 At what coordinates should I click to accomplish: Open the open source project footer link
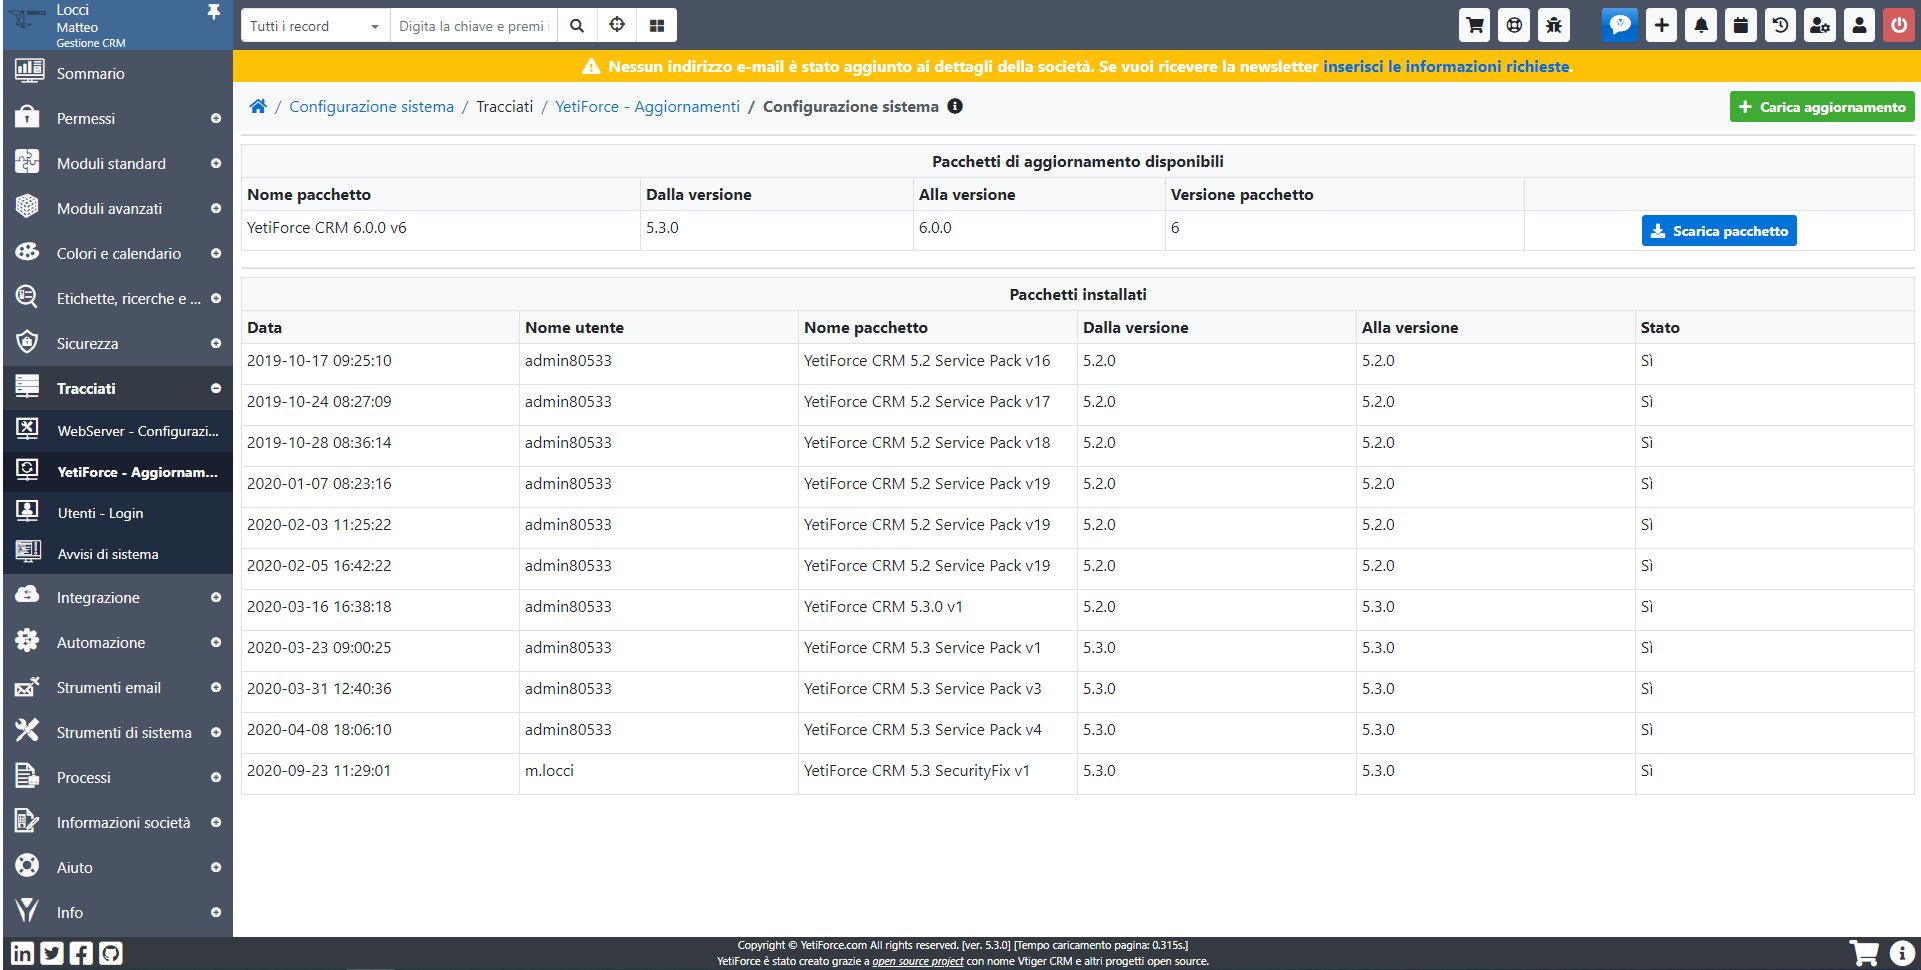[917, 961]
